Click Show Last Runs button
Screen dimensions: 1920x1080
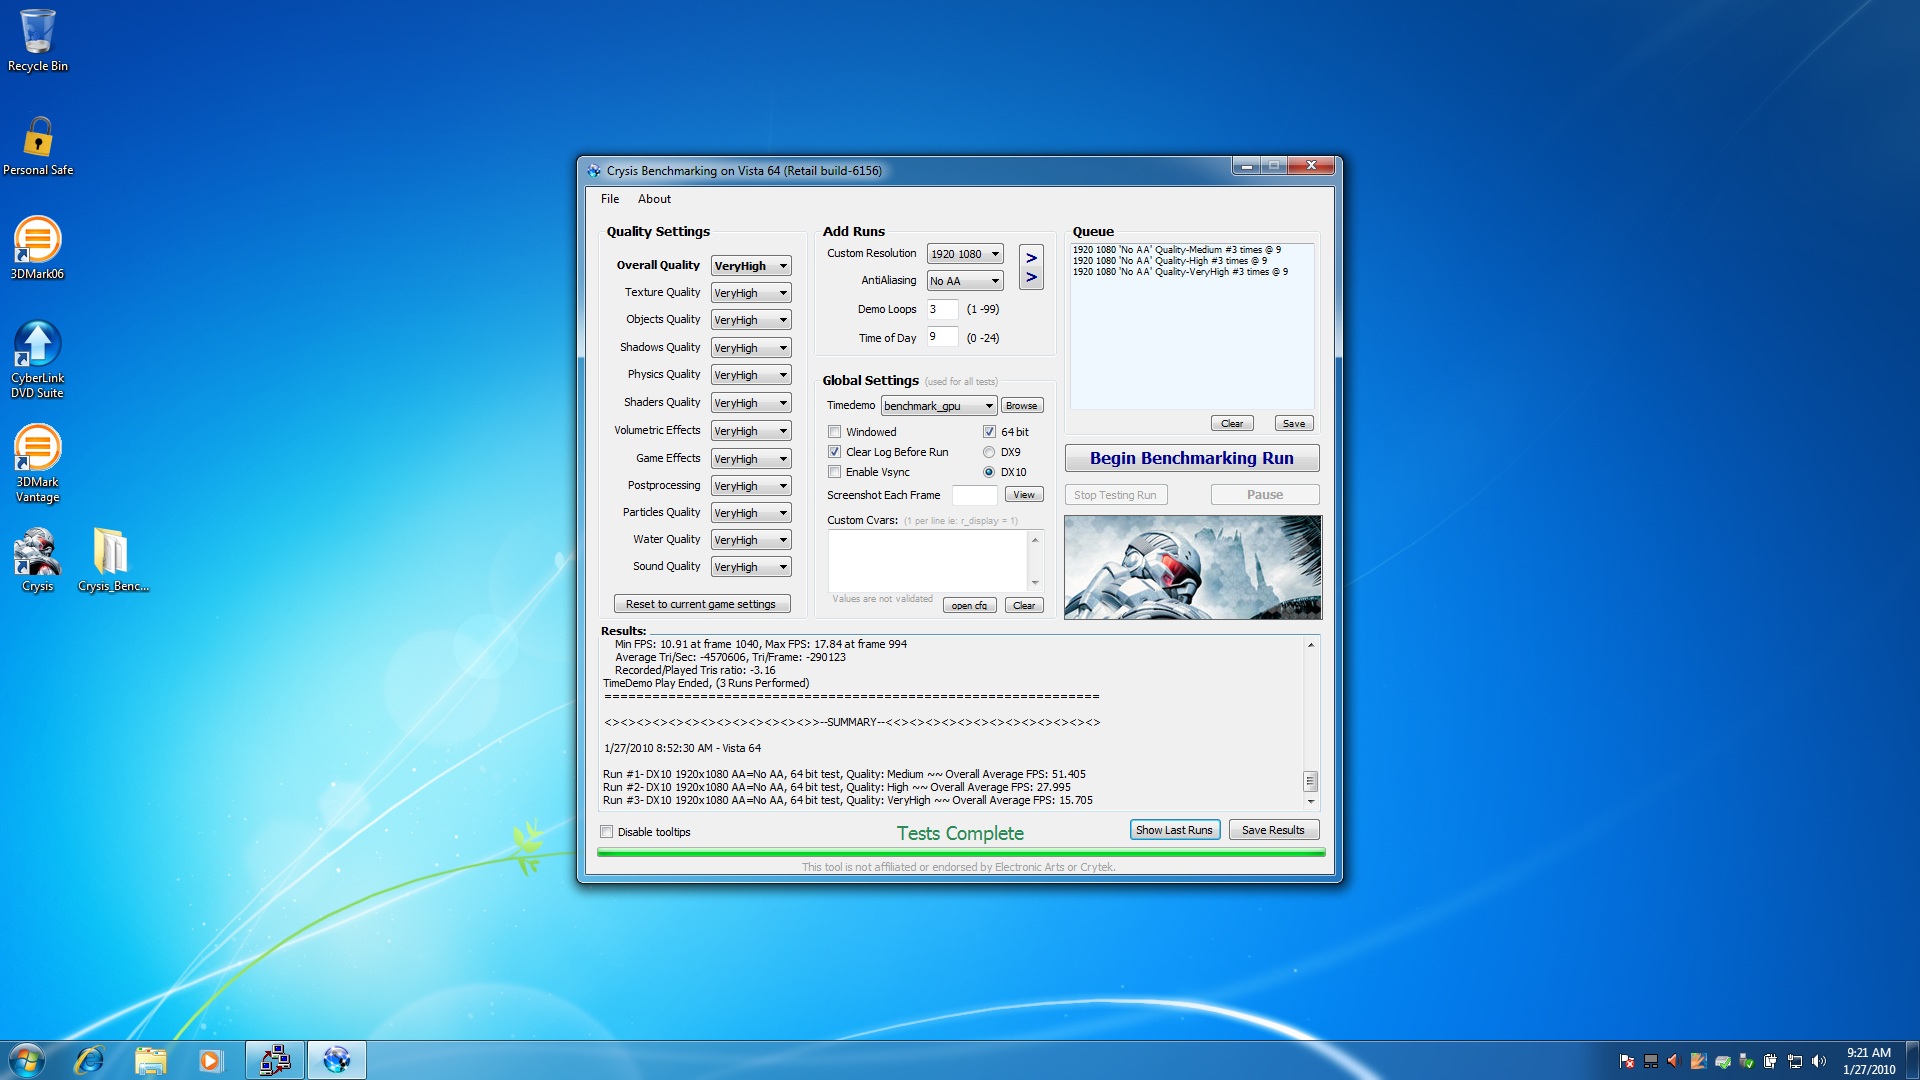coord(1175,830)
